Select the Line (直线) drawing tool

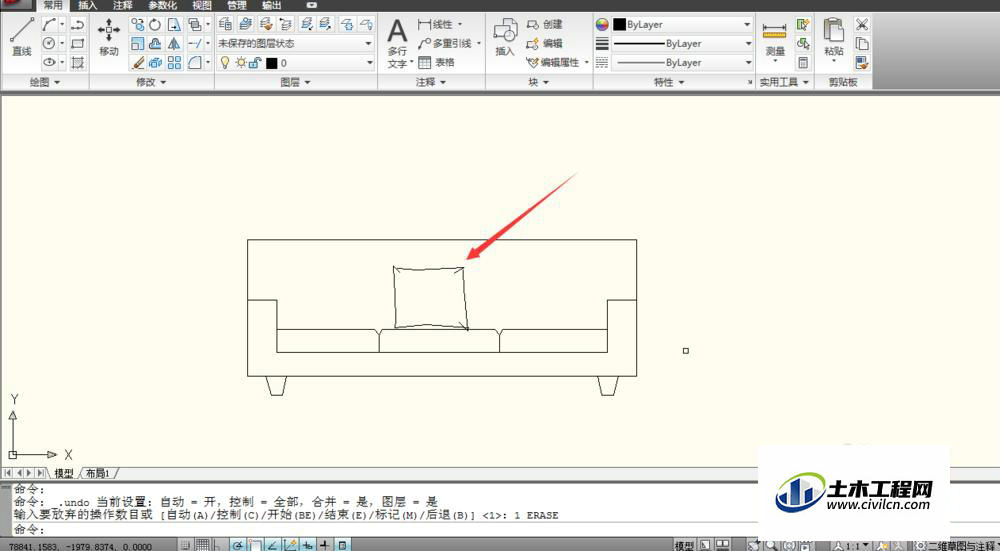[22, 37]
